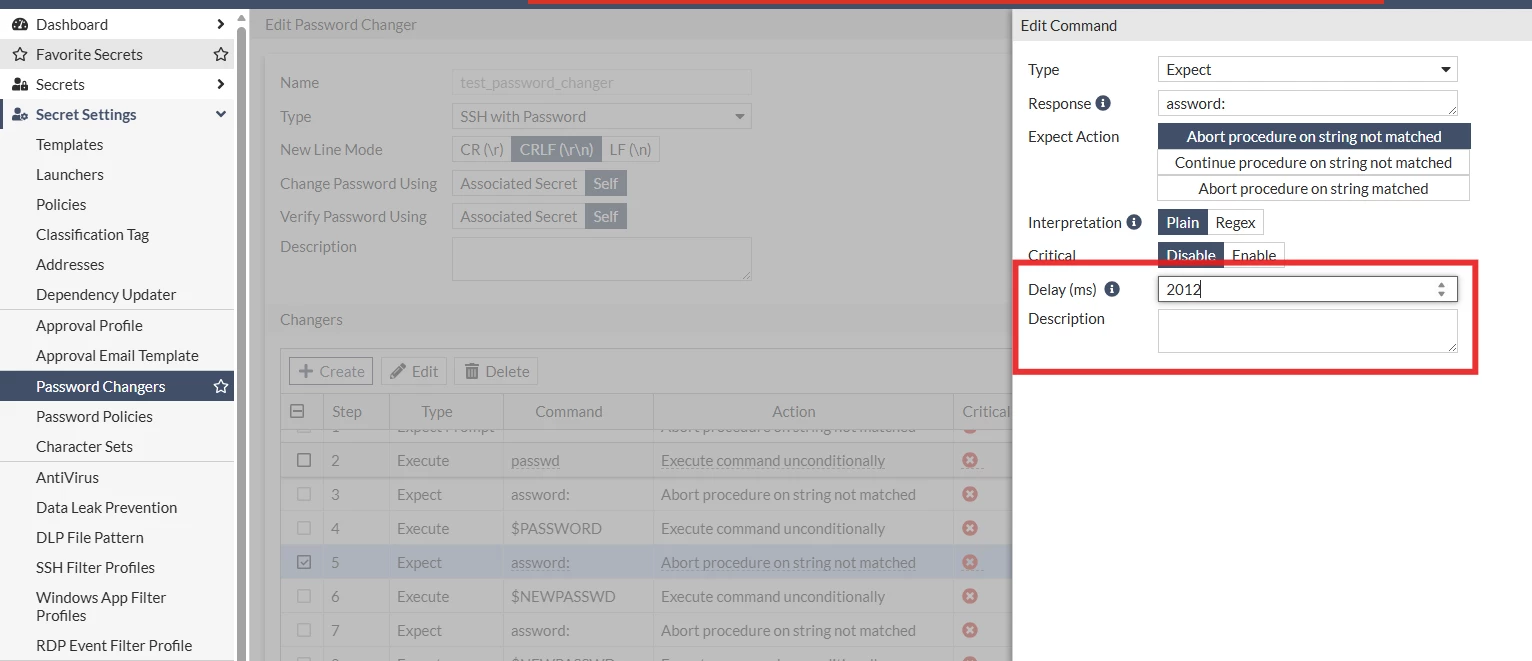Image resolution: width=1532 pixels, height=661 pixels.
Task: Click the Favorite Secrets star outline icon
Action: 19,54
